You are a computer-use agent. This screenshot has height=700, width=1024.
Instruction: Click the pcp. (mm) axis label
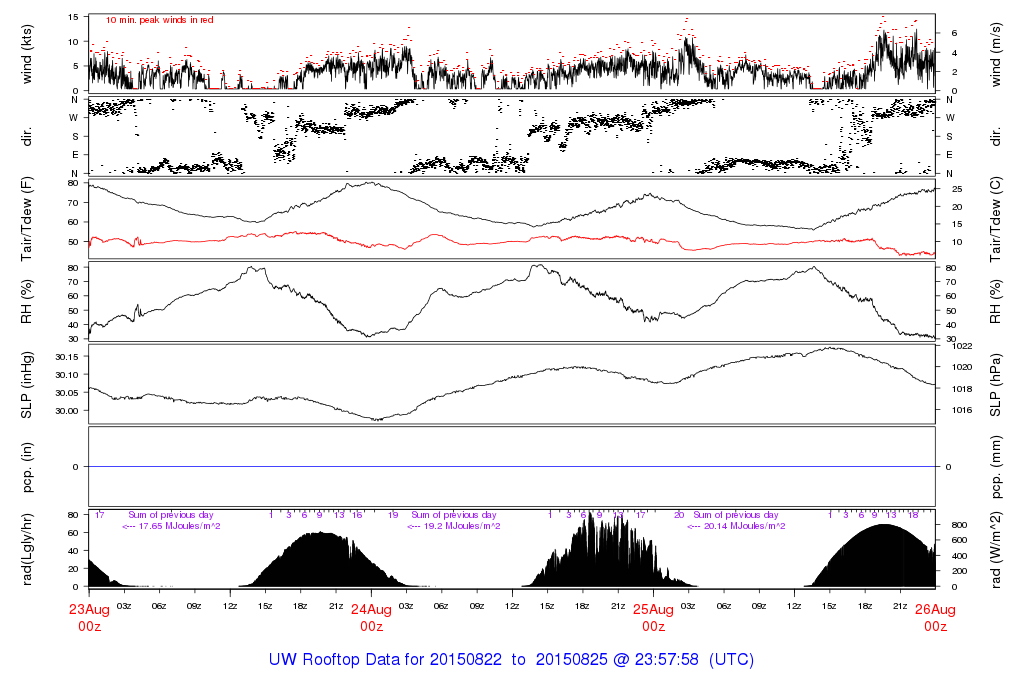(997, 466)
